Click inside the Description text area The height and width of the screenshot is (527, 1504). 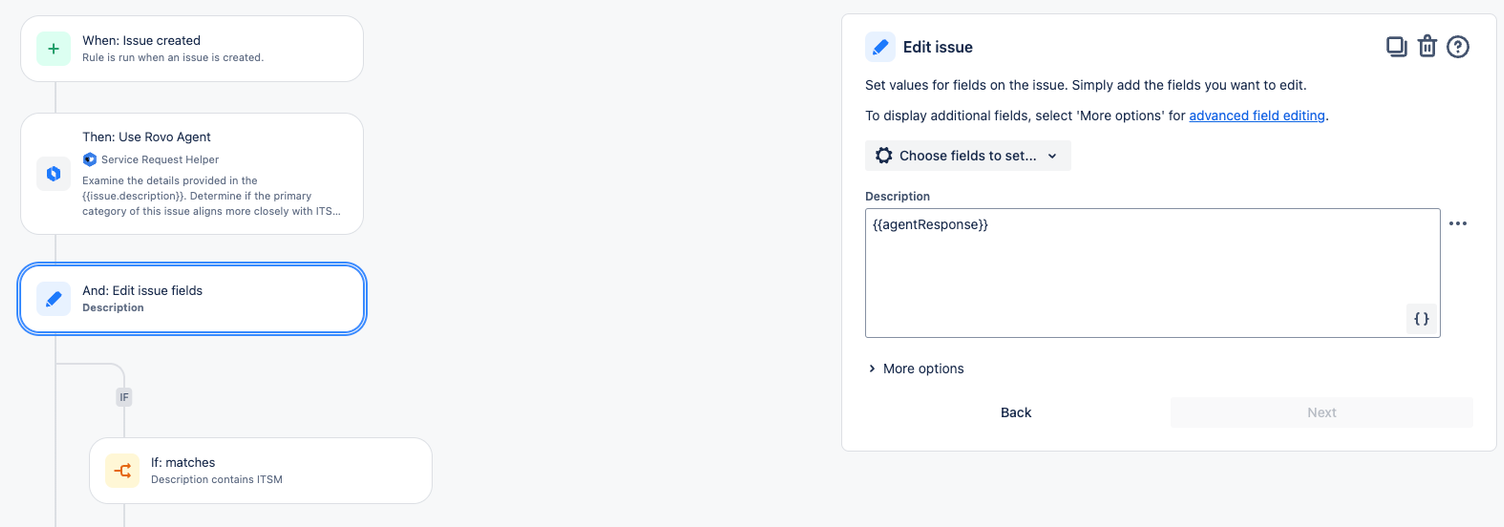1152,273
